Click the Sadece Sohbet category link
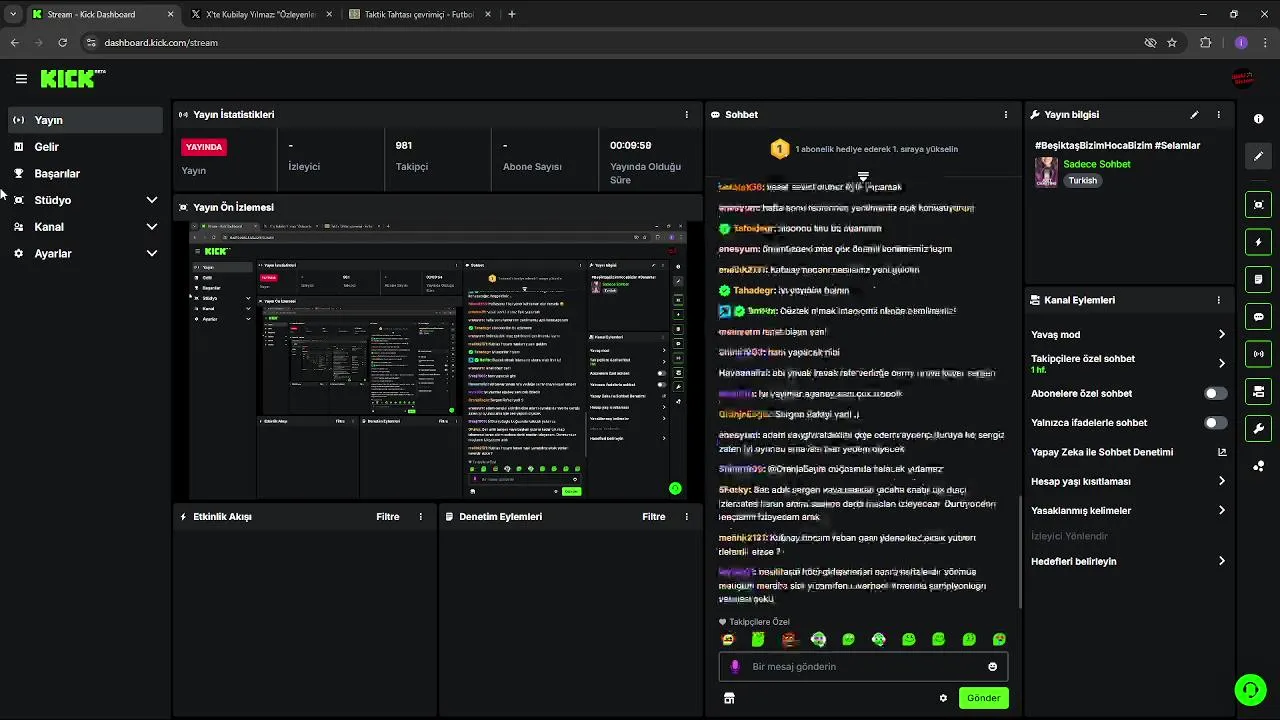 point(1097,164)
